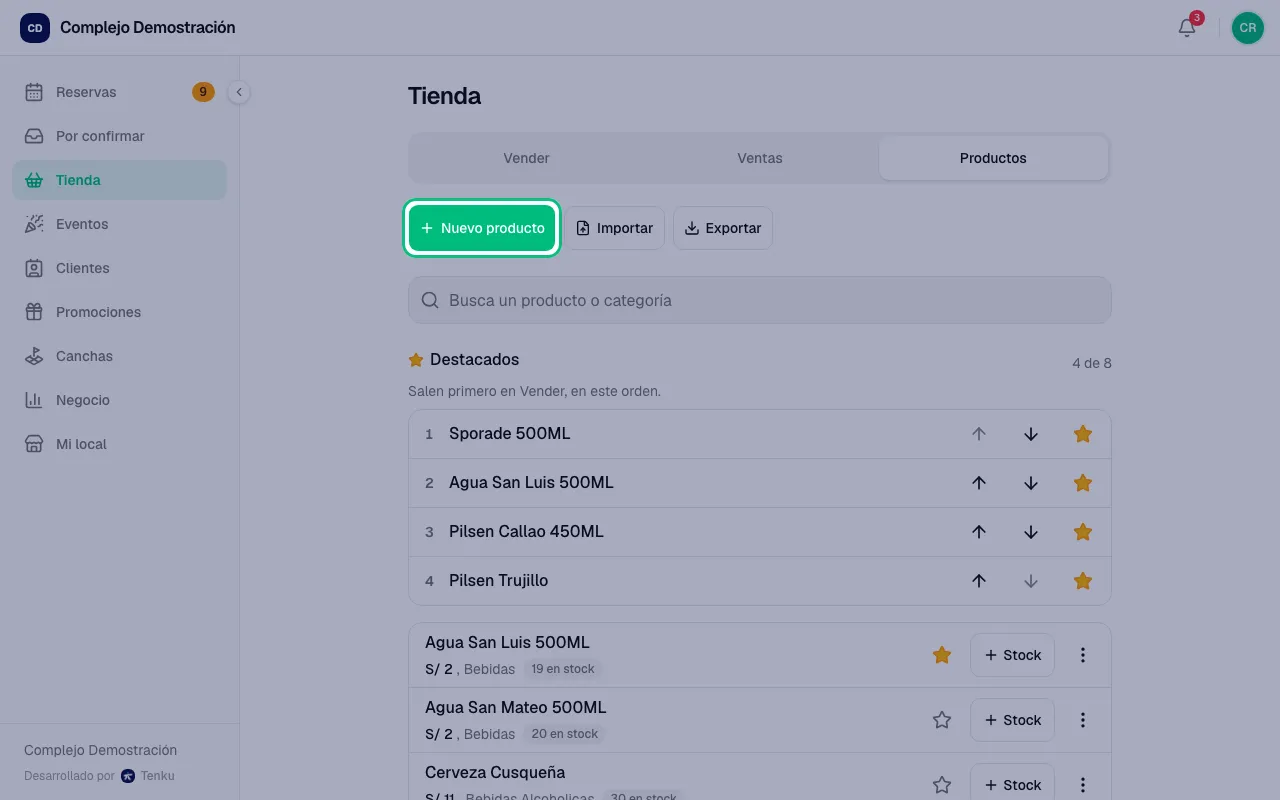The image size is (1280, 800).
Task: Switch to the Vender tab
Action: 526,158
